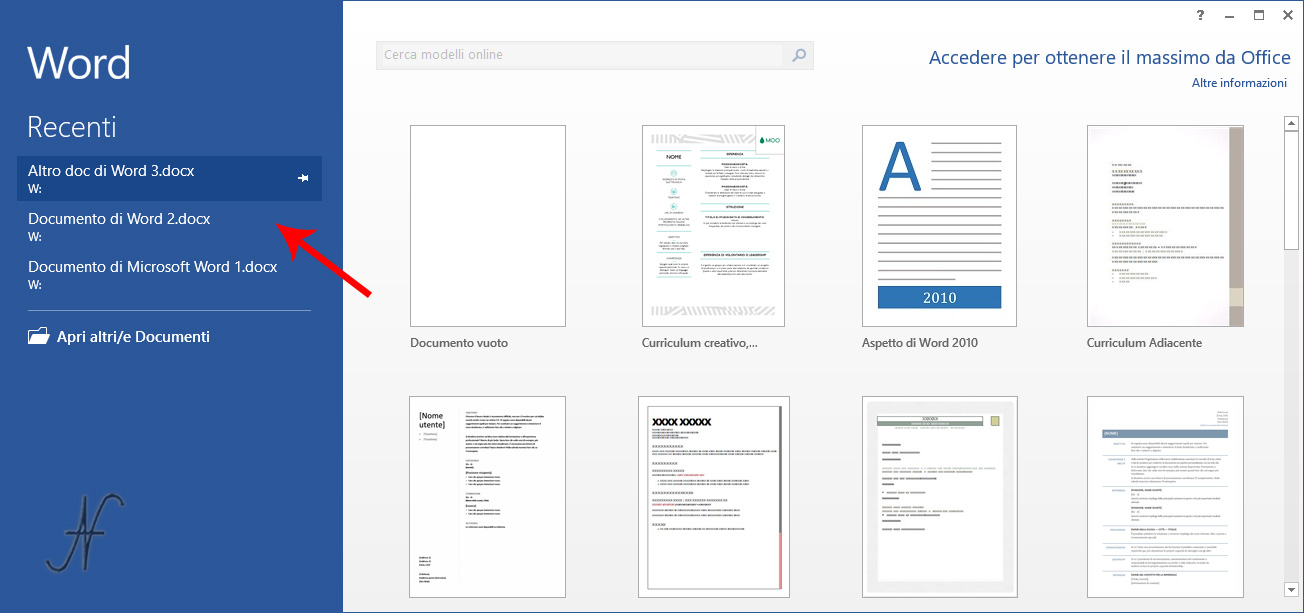The height and width of the screenshot is (613, 1304).
Task: Choose Curriculum creativo template thumbnail
Action: click(x=713, y=226)
